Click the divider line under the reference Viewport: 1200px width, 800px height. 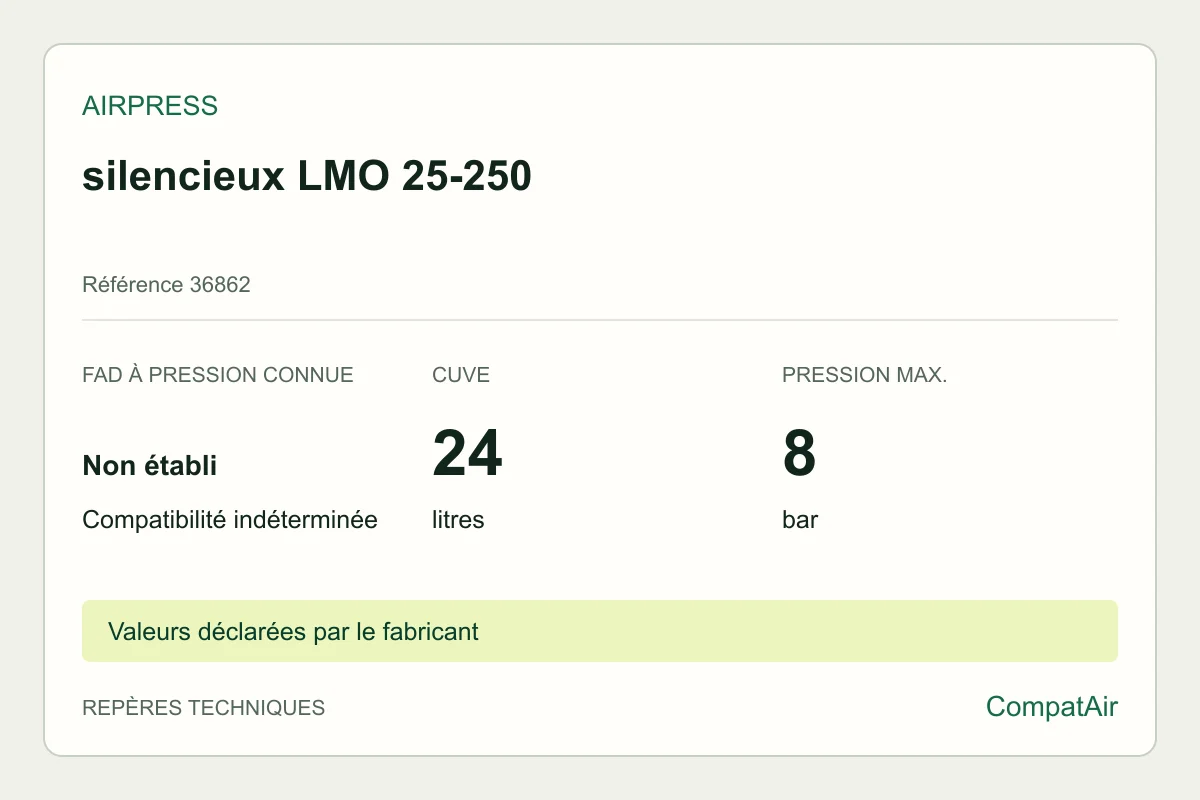pos(600,320)
